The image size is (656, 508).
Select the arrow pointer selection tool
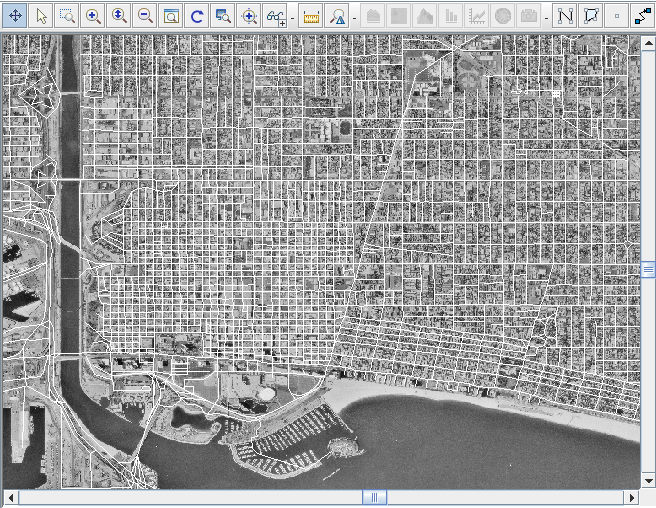[41, 16]
